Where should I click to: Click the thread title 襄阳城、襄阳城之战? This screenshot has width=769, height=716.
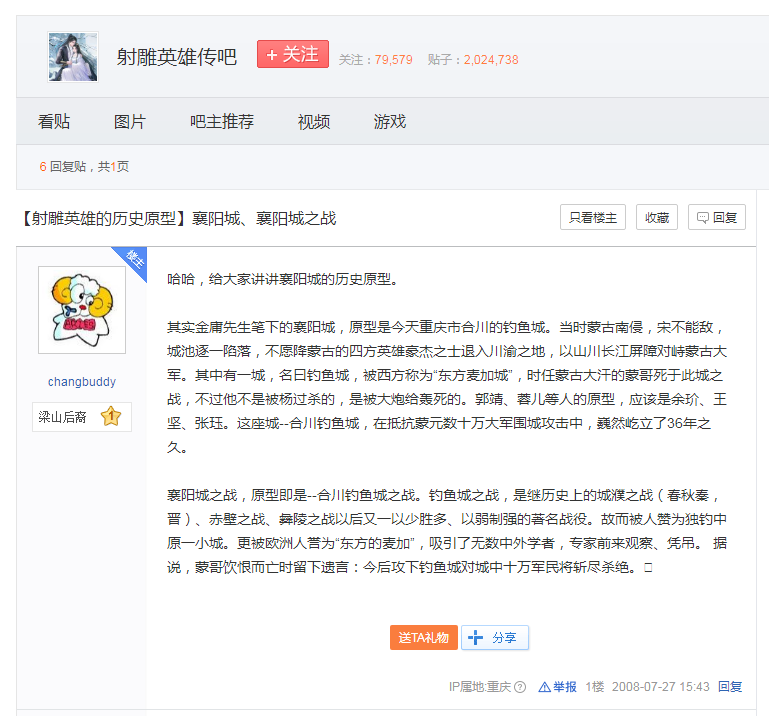point(178,218)
